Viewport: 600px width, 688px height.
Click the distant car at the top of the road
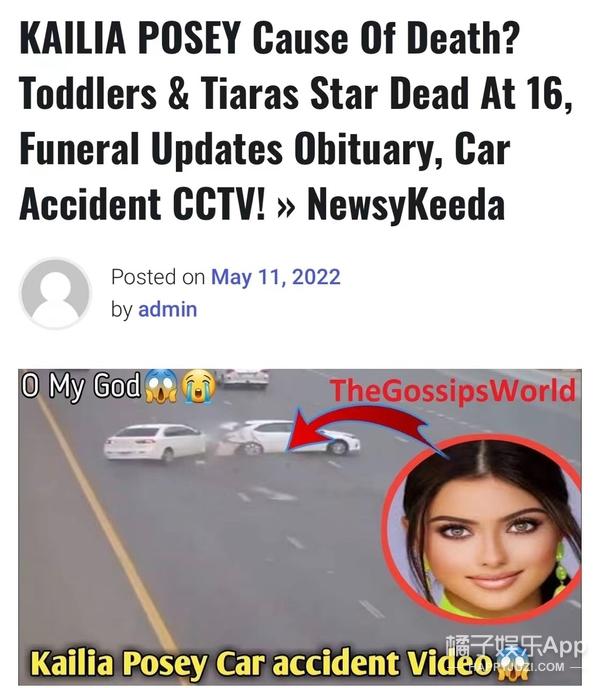click(x=244, y=378)
